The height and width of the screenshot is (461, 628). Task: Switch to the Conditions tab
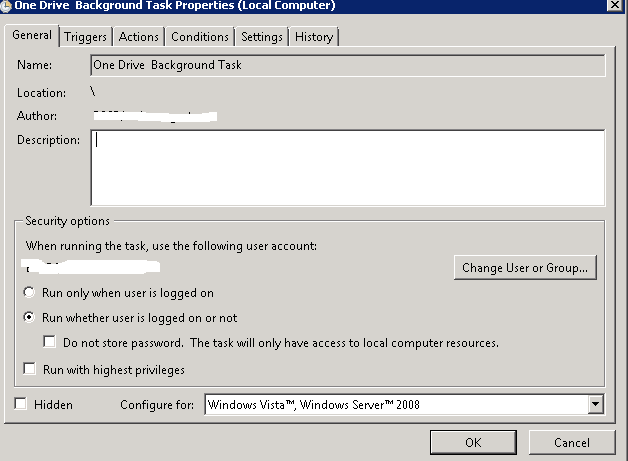tap(200, 37)
